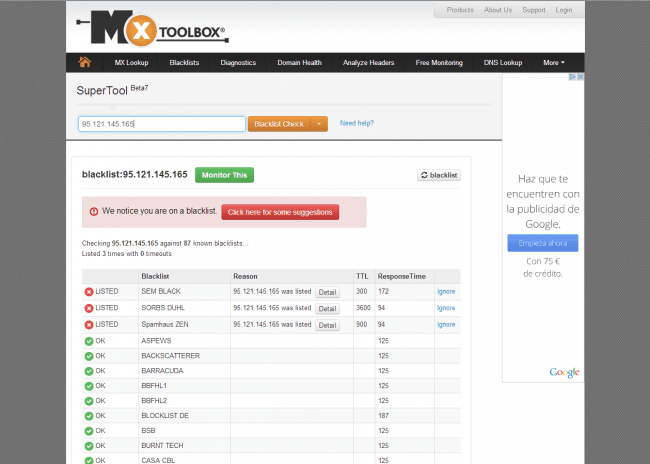Open Domain Health
Image resolution: width=650 pixels, height=464 pixels.
coord(299,63)
